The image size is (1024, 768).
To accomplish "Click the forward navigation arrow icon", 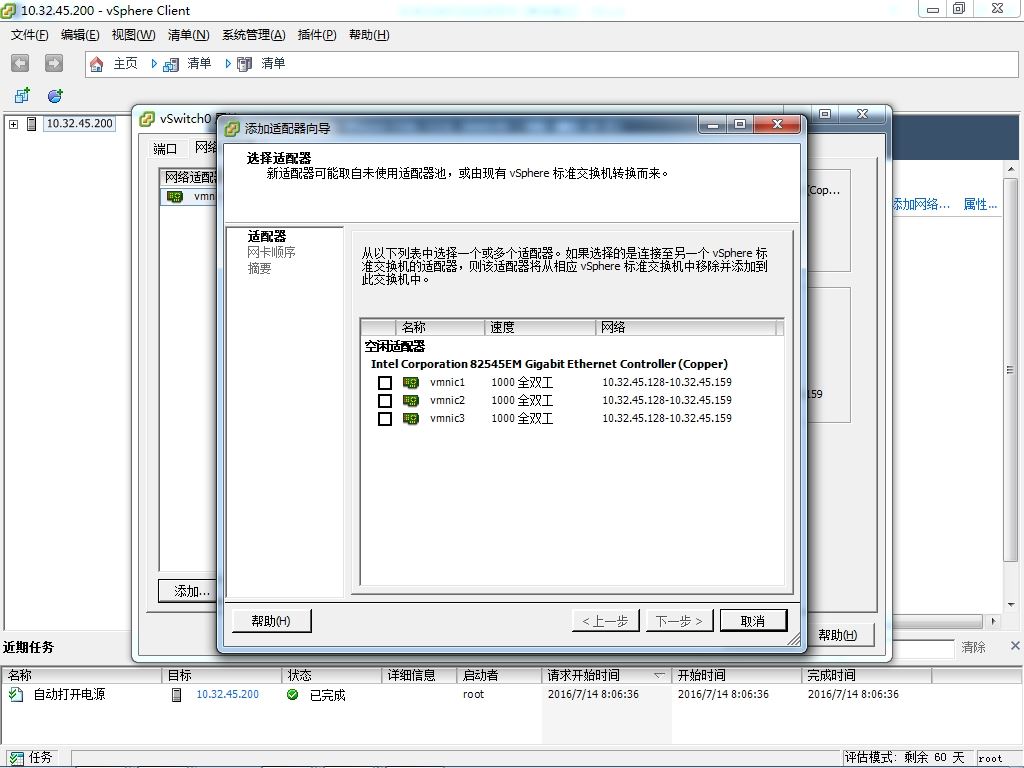I will pos(54,63).
